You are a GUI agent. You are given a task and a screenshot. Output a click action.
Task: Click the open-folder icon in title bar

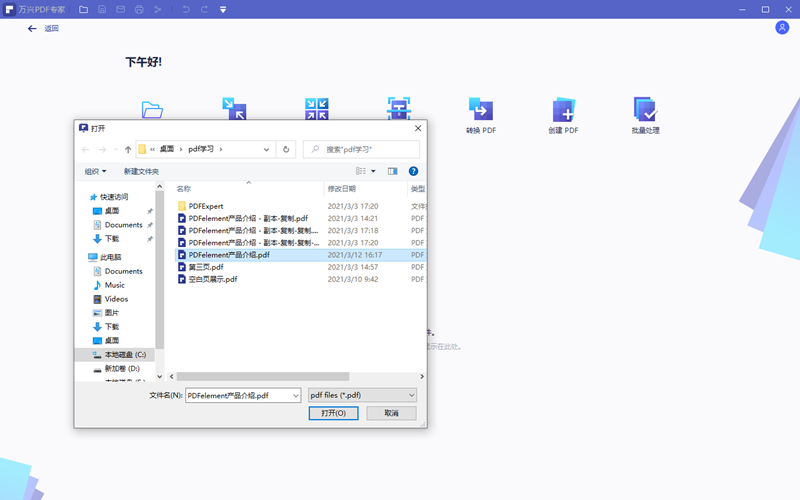pos(83,9)
